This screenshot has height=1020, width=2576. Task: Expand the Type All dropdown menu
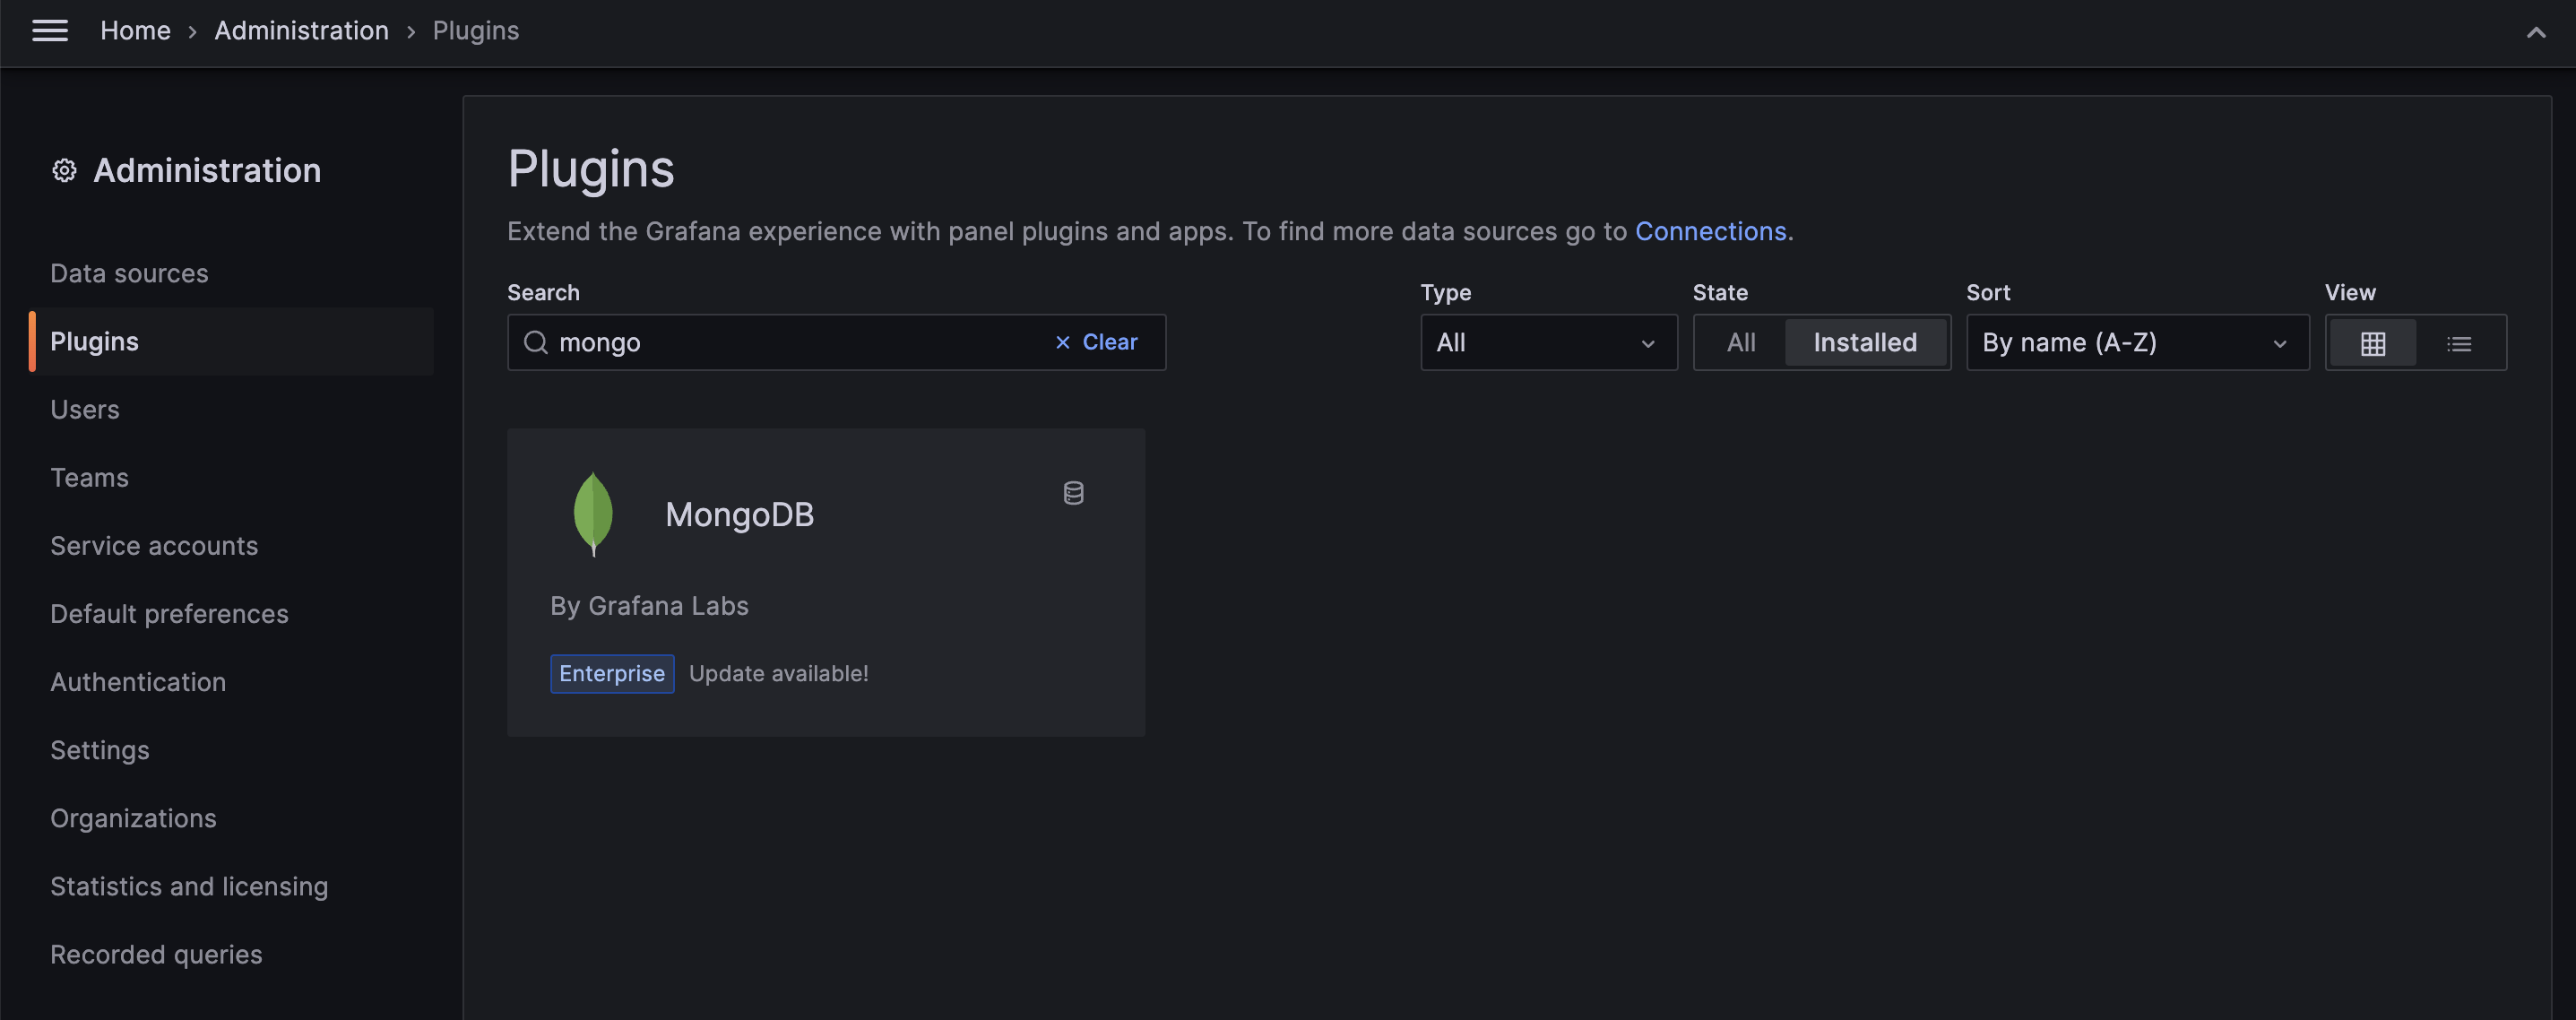click(1544, 340)
